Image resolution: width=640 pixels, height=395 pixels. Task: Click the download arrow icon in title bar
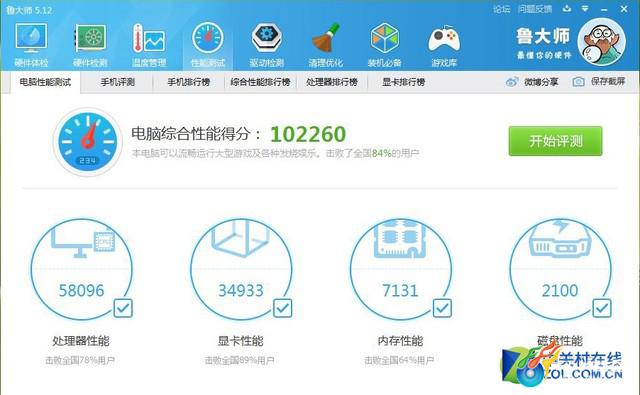pyautogui.click(x=567, y=8)
